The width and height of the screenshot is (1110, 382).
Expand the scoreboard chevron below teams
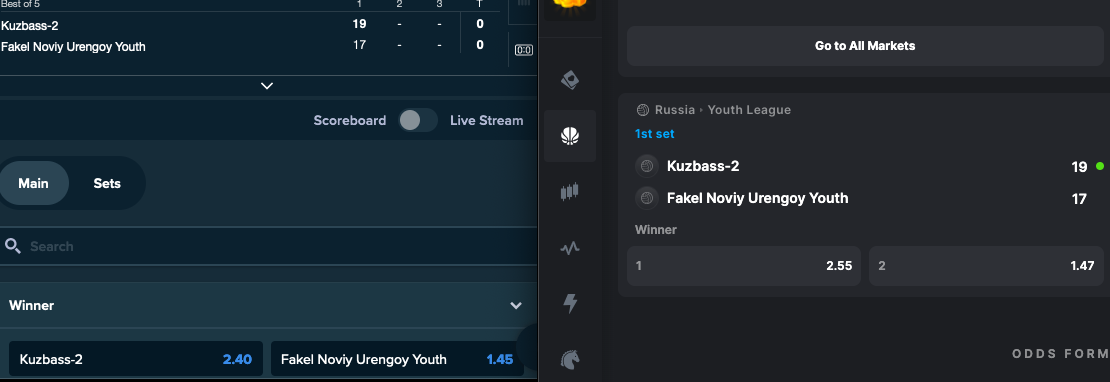click(x=267, y=86)
